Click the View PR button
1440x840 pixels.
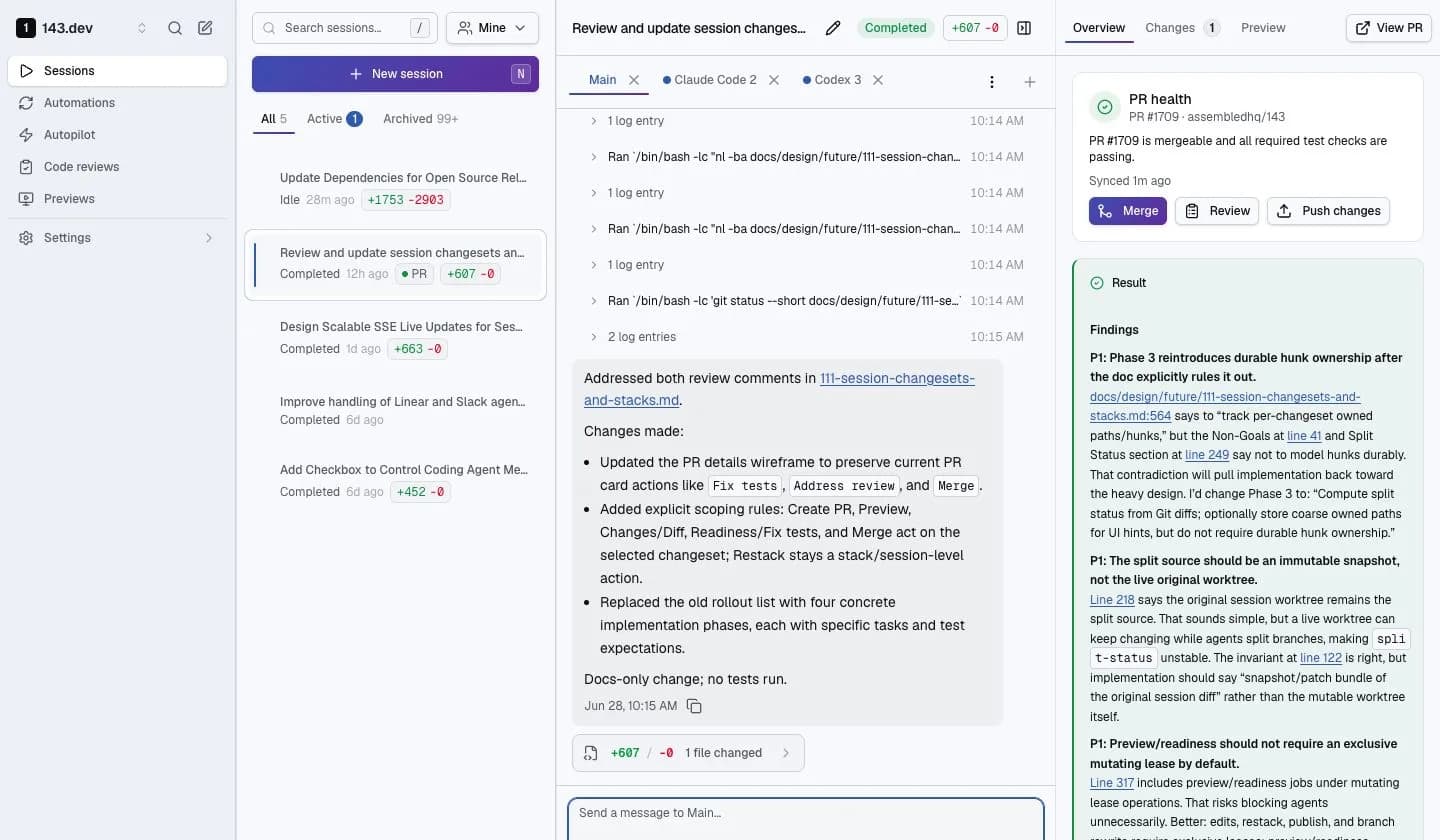point(1389,28)
